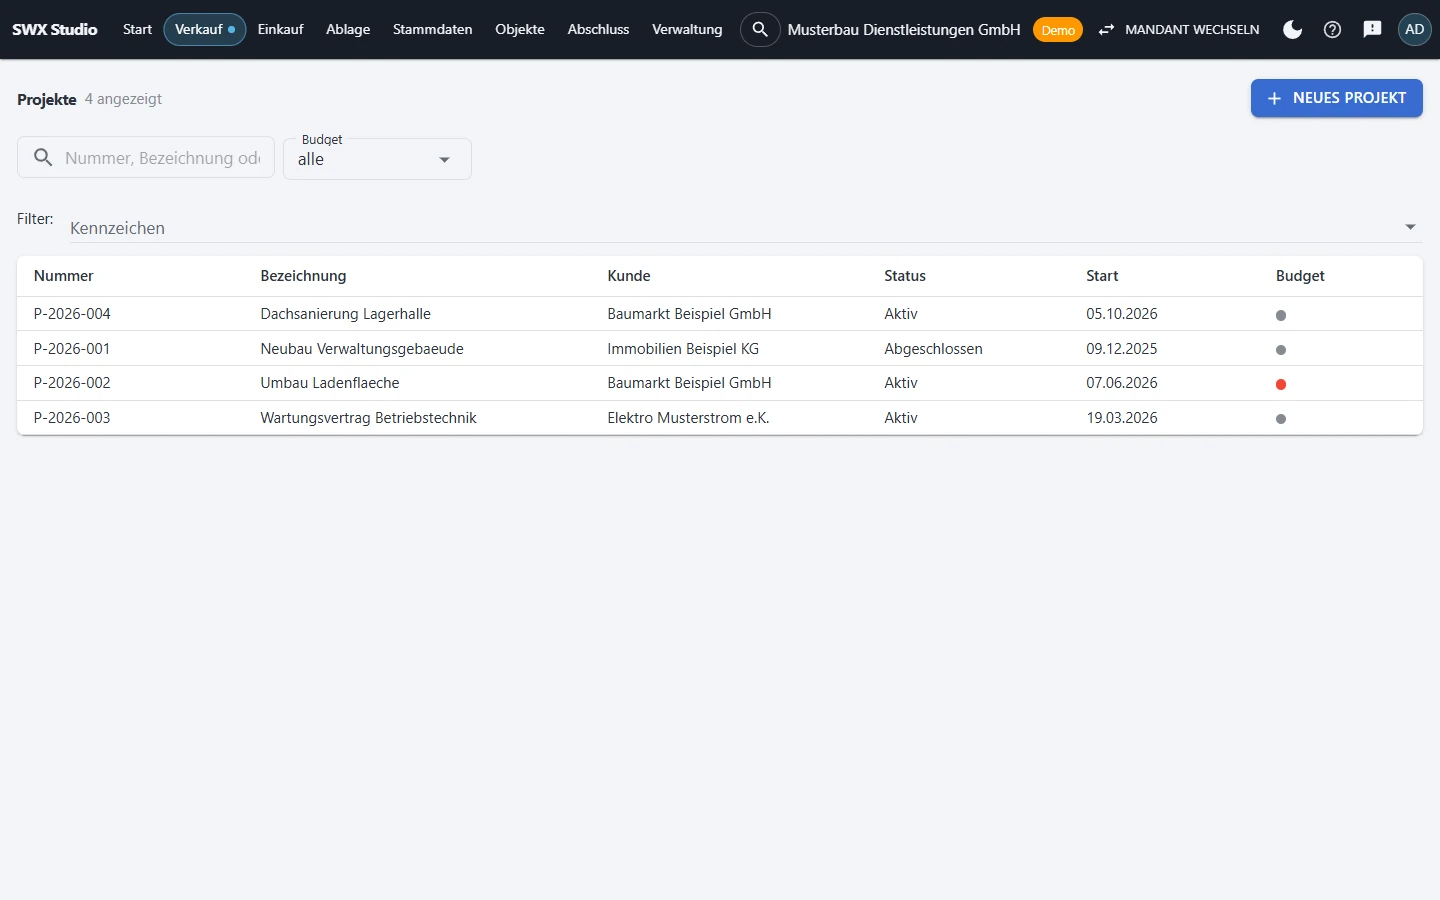Open the Verwaltung menu
The height and width of the screenshot is (900, 1440).
pyautogui.click(x=687, y=29)
